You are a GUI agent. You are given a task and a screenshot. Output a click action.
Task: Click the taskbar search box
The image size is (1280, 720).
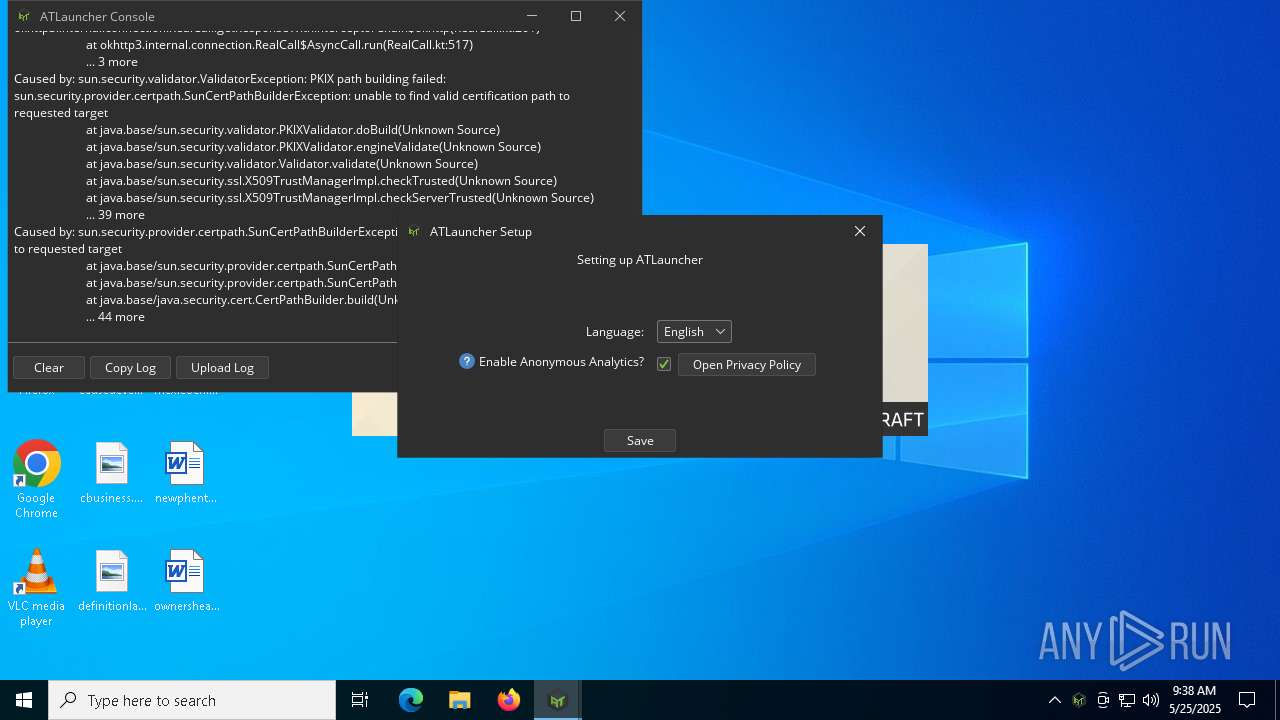pyautogui.click(x=192, y=700)
